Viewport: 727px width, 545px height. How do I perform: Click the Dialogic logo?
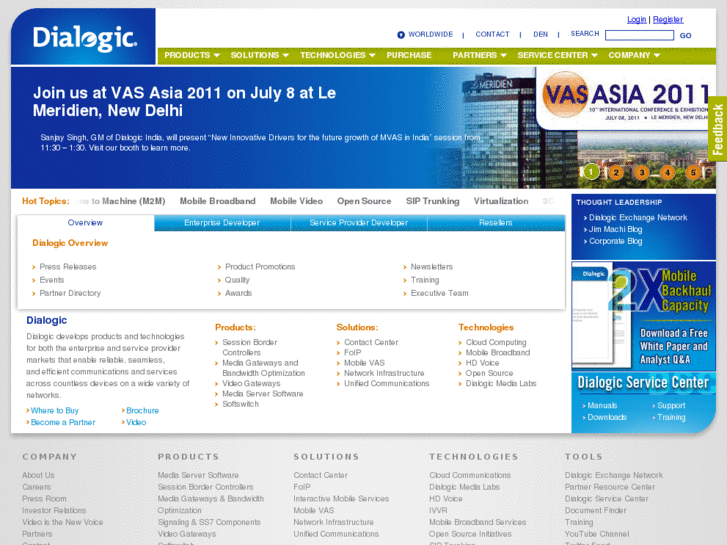(85, 38)
